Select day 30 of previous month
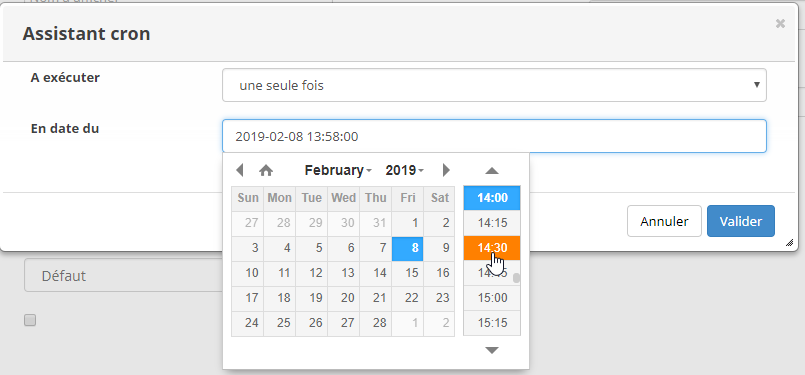The height and width of the screenshot is (375, 805). click(343, 223)
